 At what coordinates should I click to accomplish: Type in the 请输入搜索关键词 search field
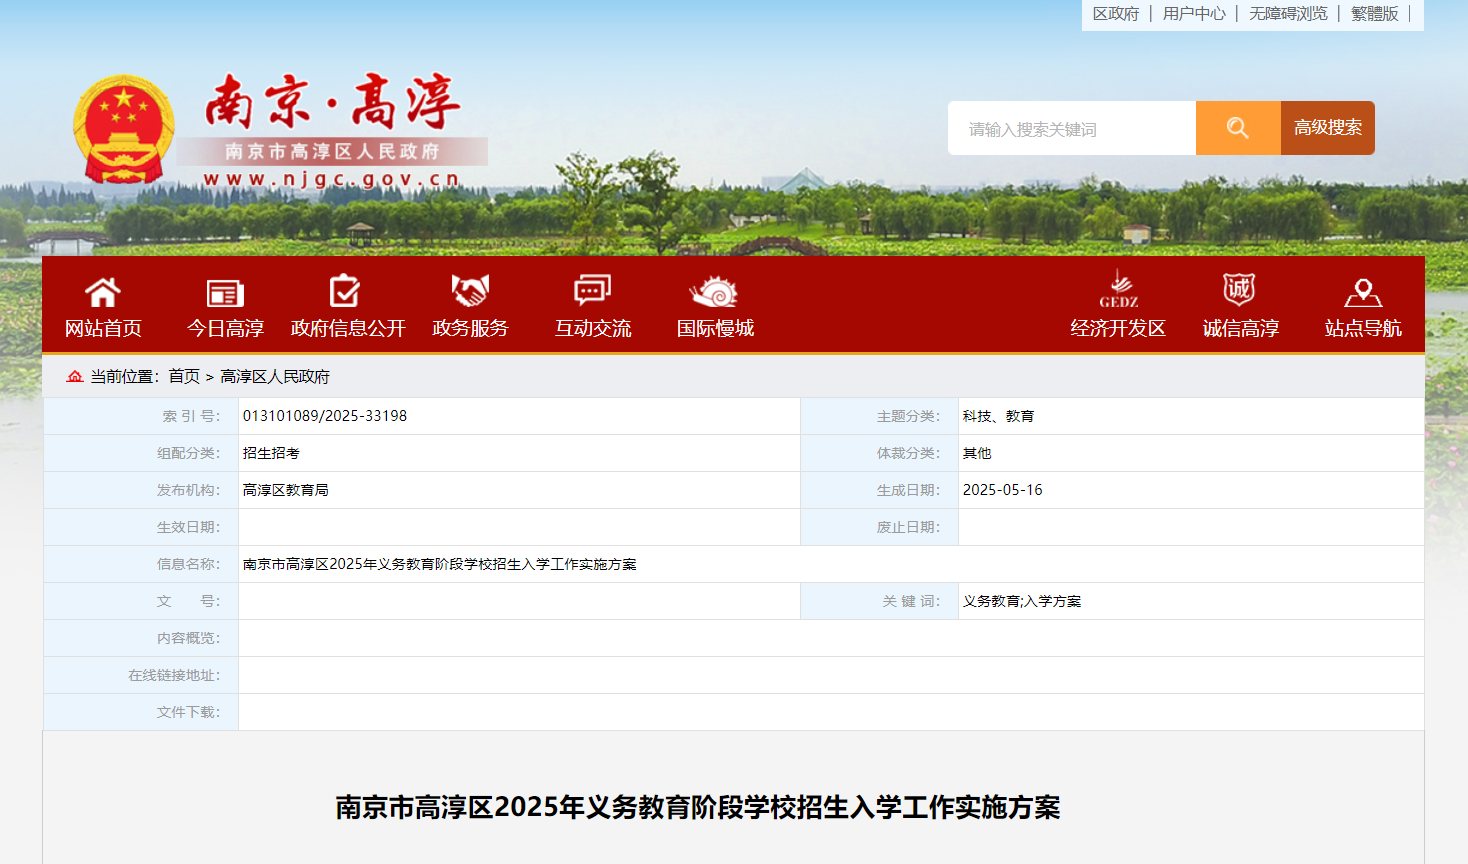pyautogui.click(x=1070, y=129)
